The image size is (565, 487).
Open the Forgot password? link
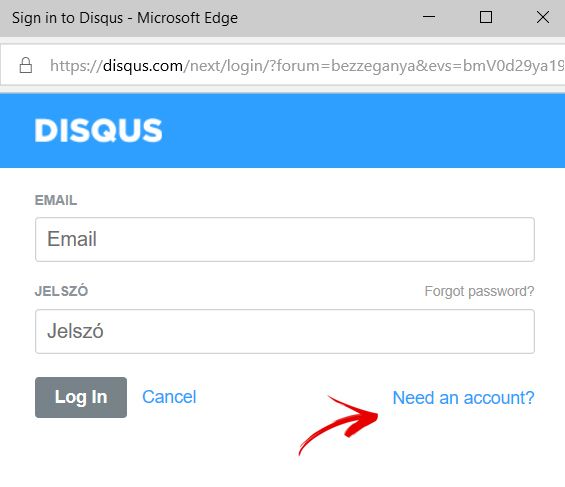[479, 291]
